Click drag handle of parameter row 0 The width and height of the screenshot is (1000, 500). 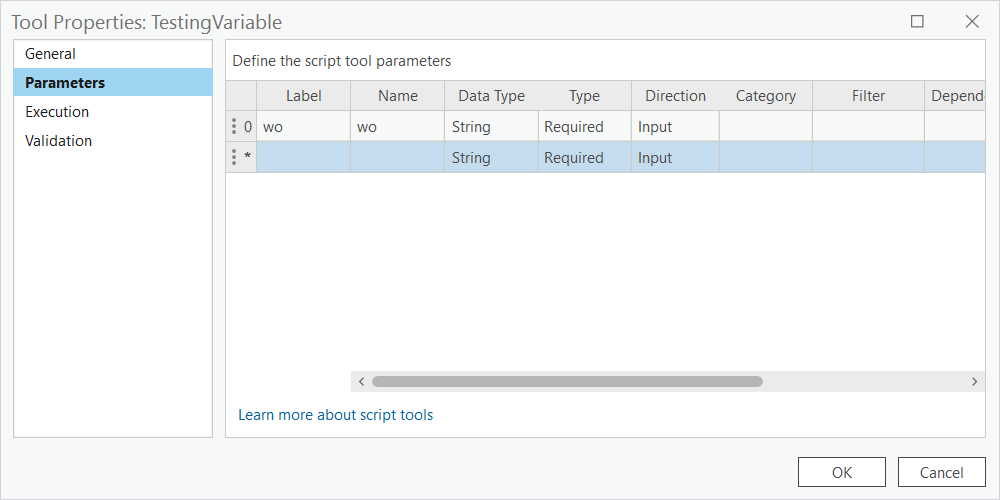click(x=234, y=127)
